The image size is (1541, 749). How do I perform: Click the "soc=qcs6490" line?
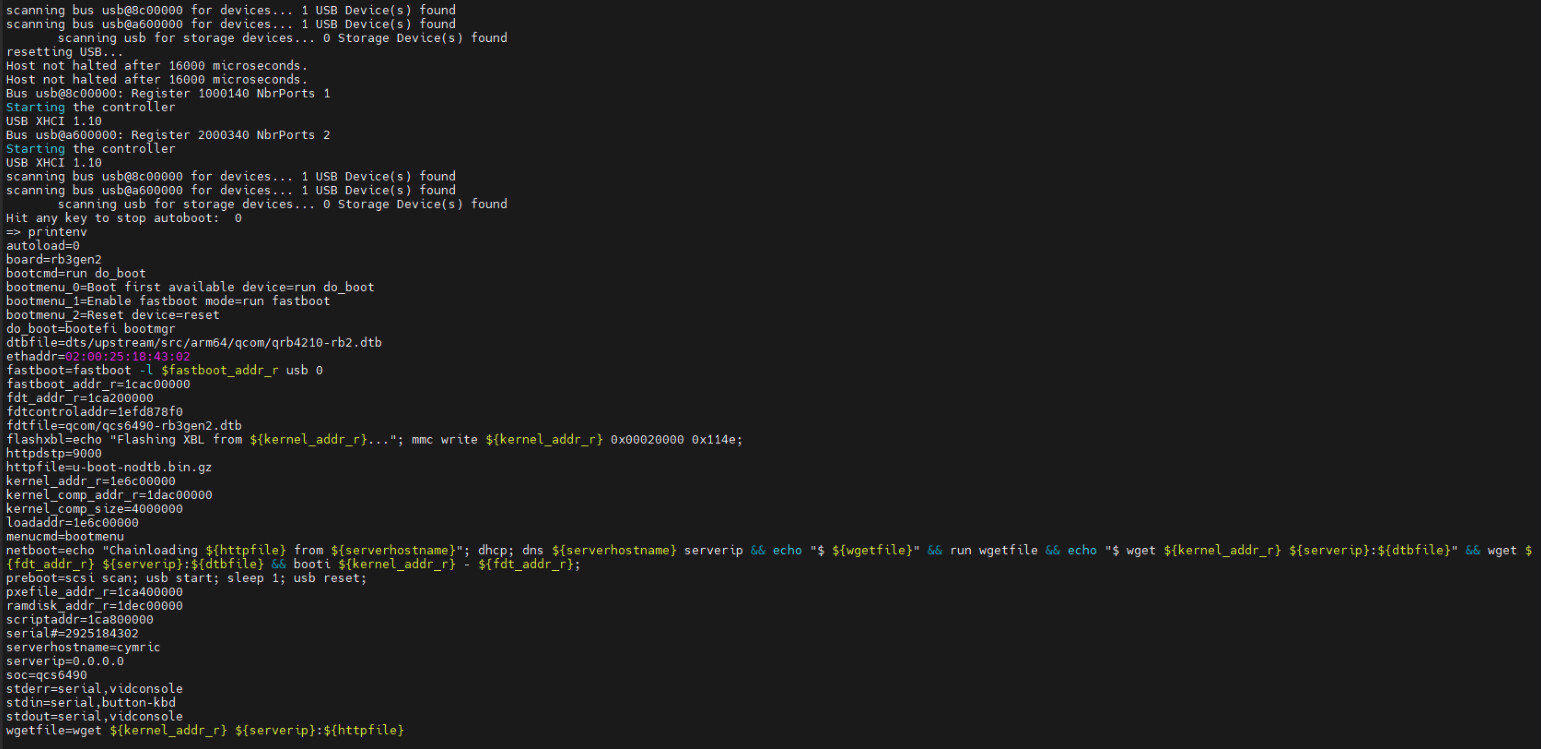(47, 675)
